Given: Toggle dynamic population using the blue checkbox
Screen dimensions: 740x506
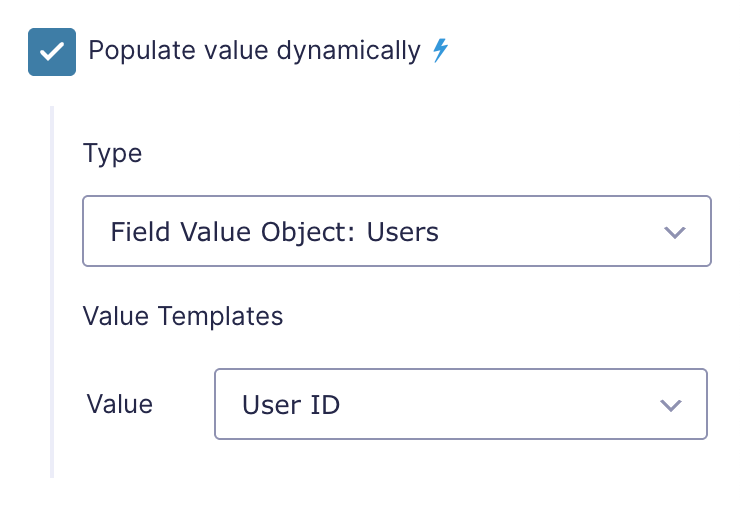Looking at the screenshot, I should pyautogui.click(x=52, y=52).
